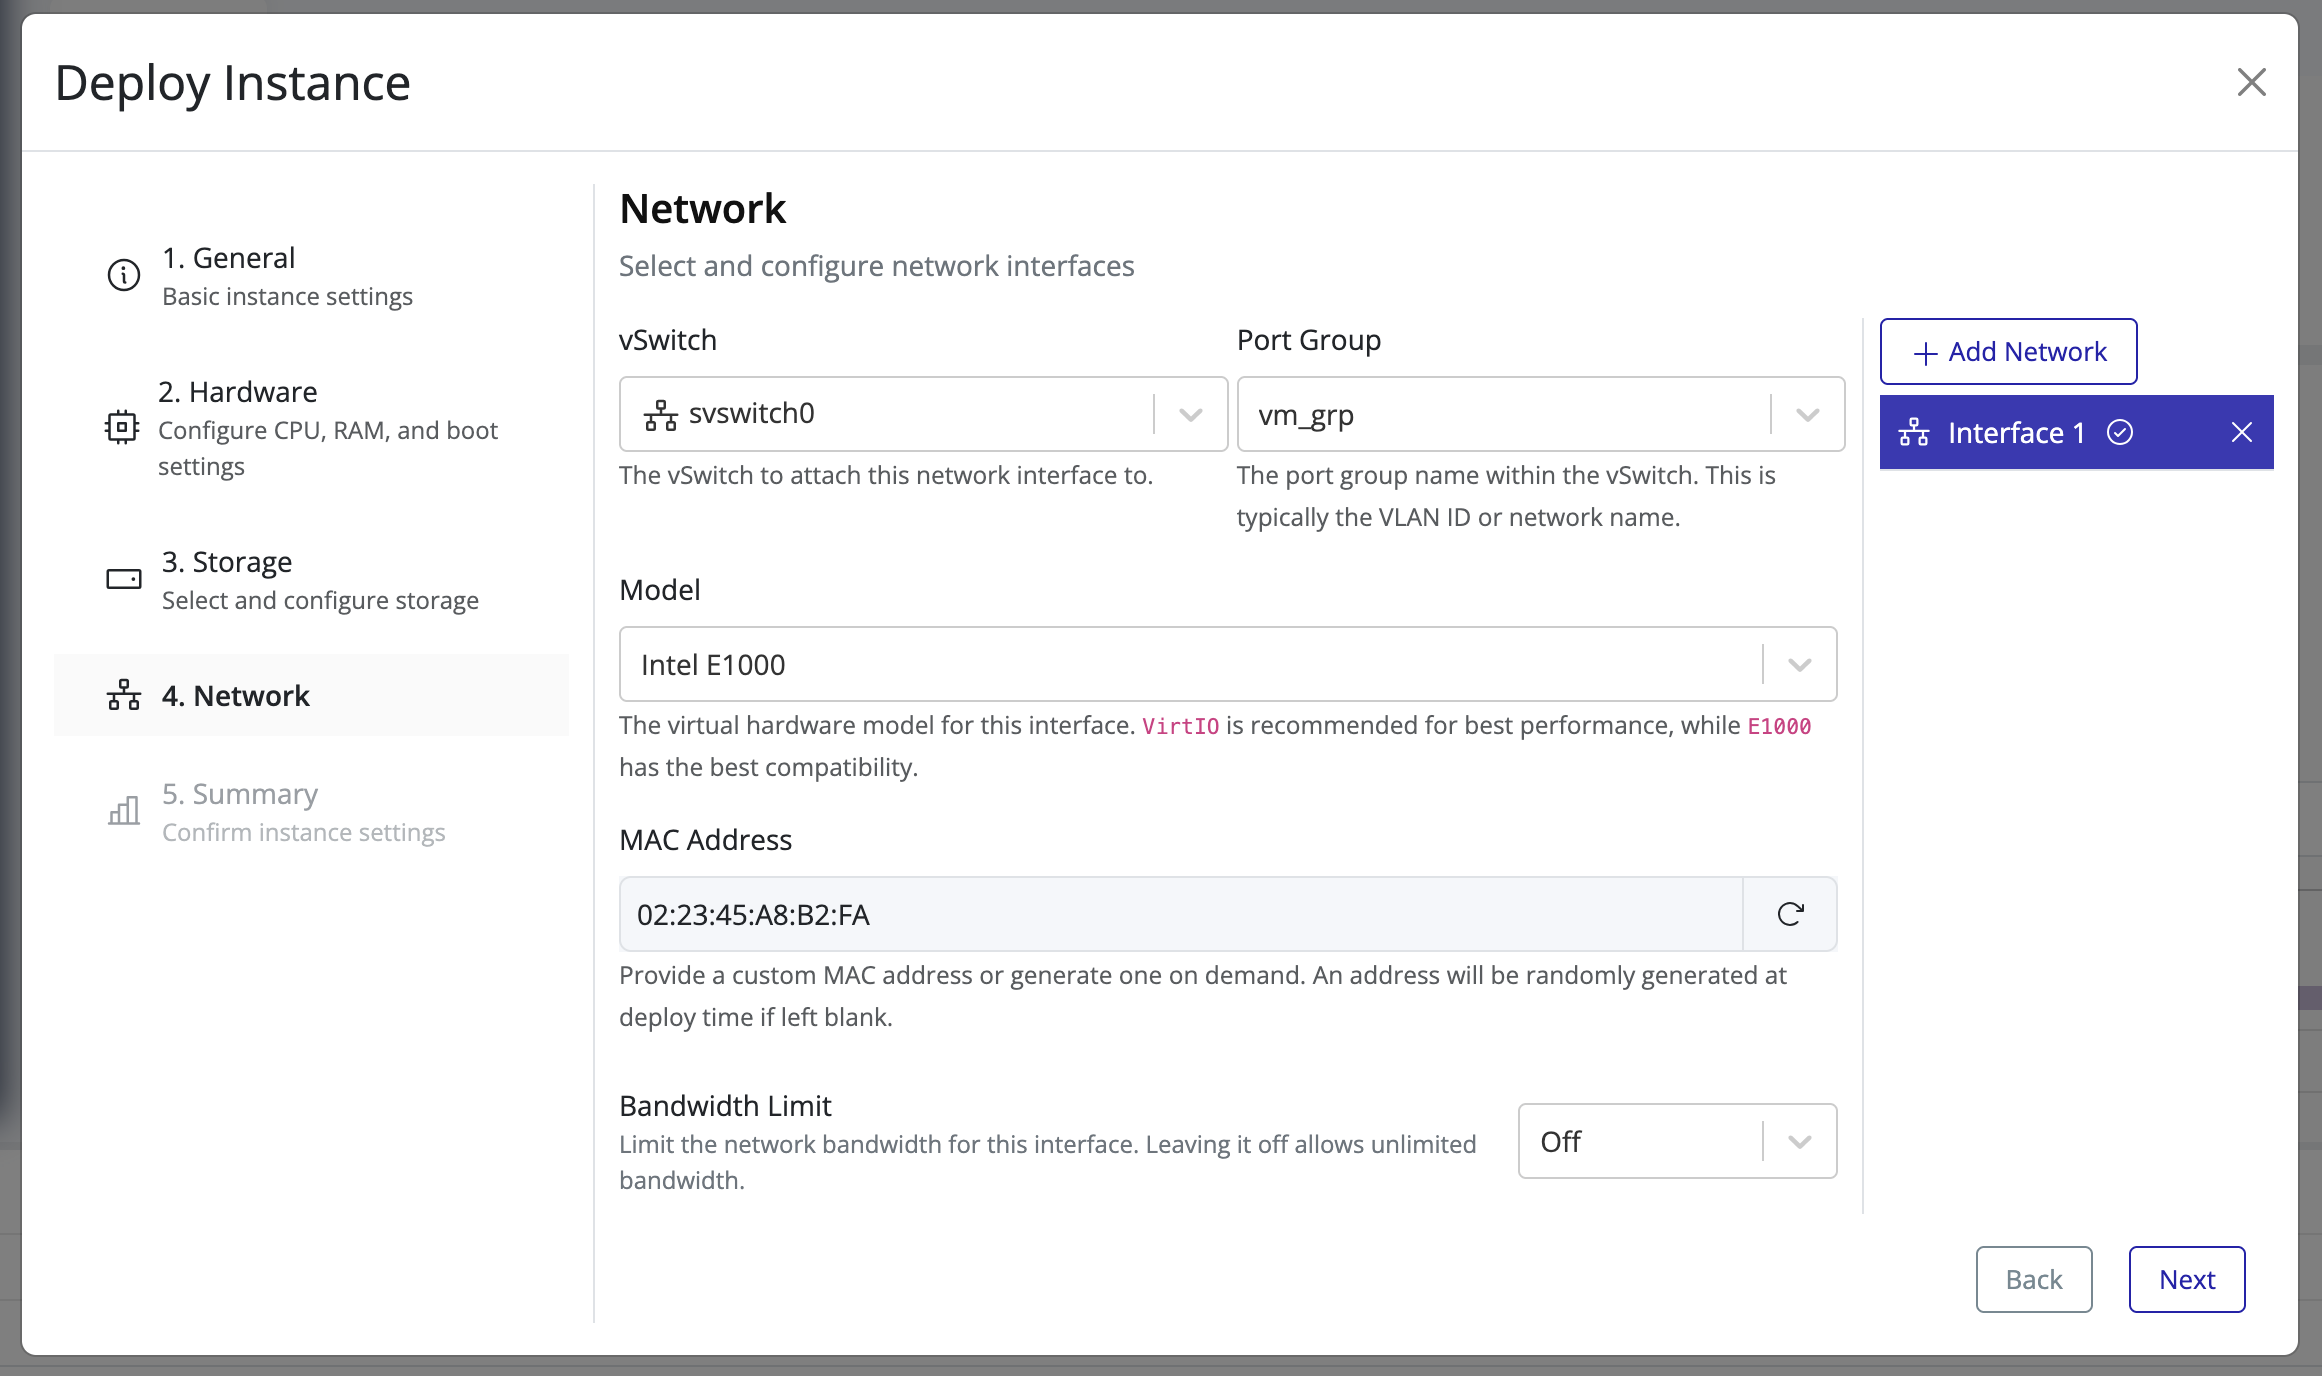The height and width of the screenshot is (1376, 2322).
Task: Open the Port Group dropdown
Action: [x=1806, y=414]
